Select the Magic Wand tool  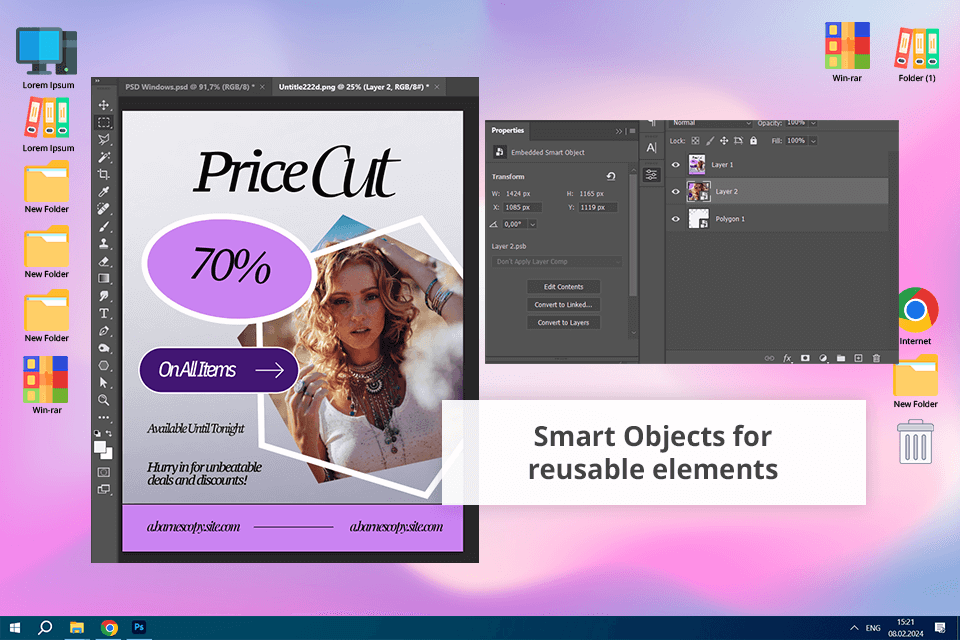tap(103, 157)
